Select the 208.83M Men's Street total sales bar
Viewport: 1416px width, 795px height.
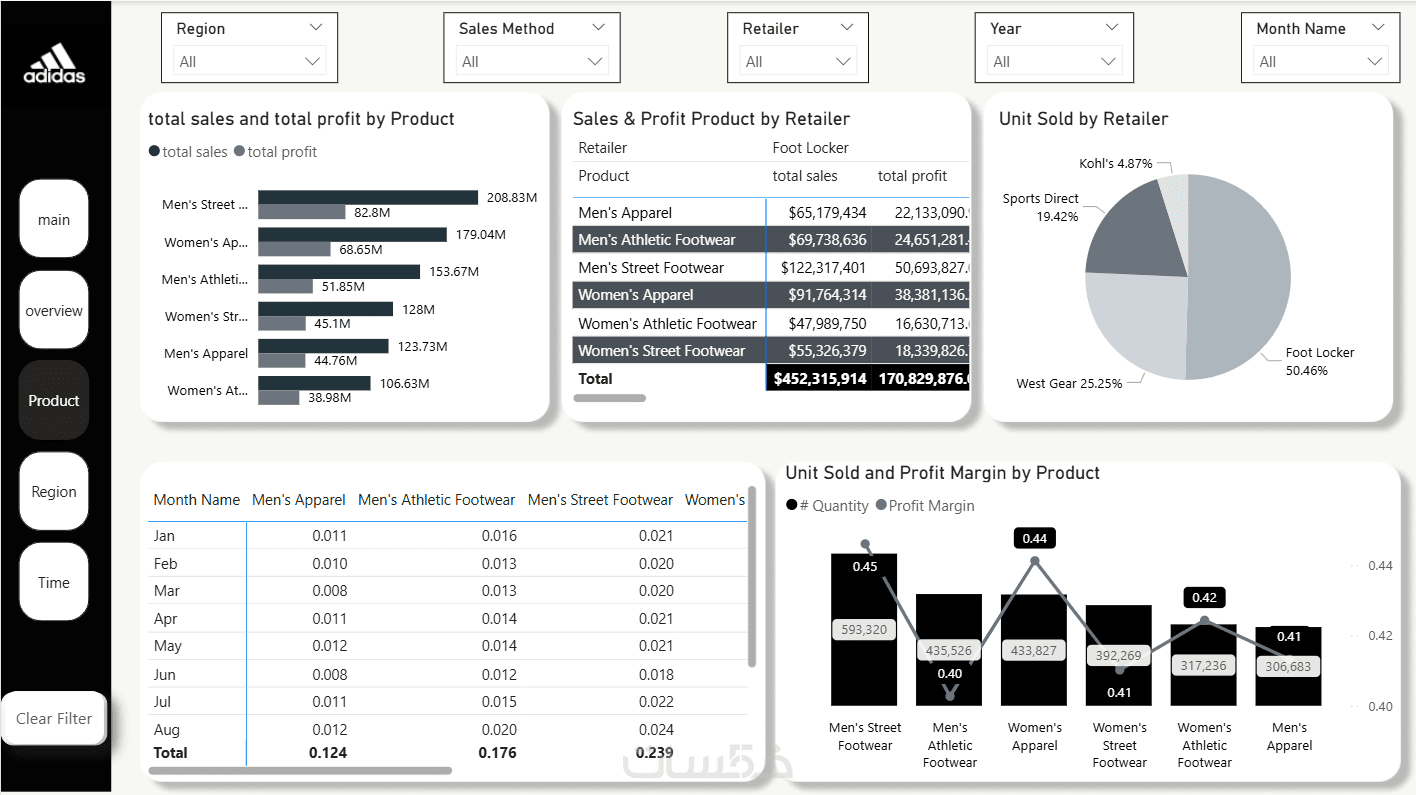tap(368, 198)
